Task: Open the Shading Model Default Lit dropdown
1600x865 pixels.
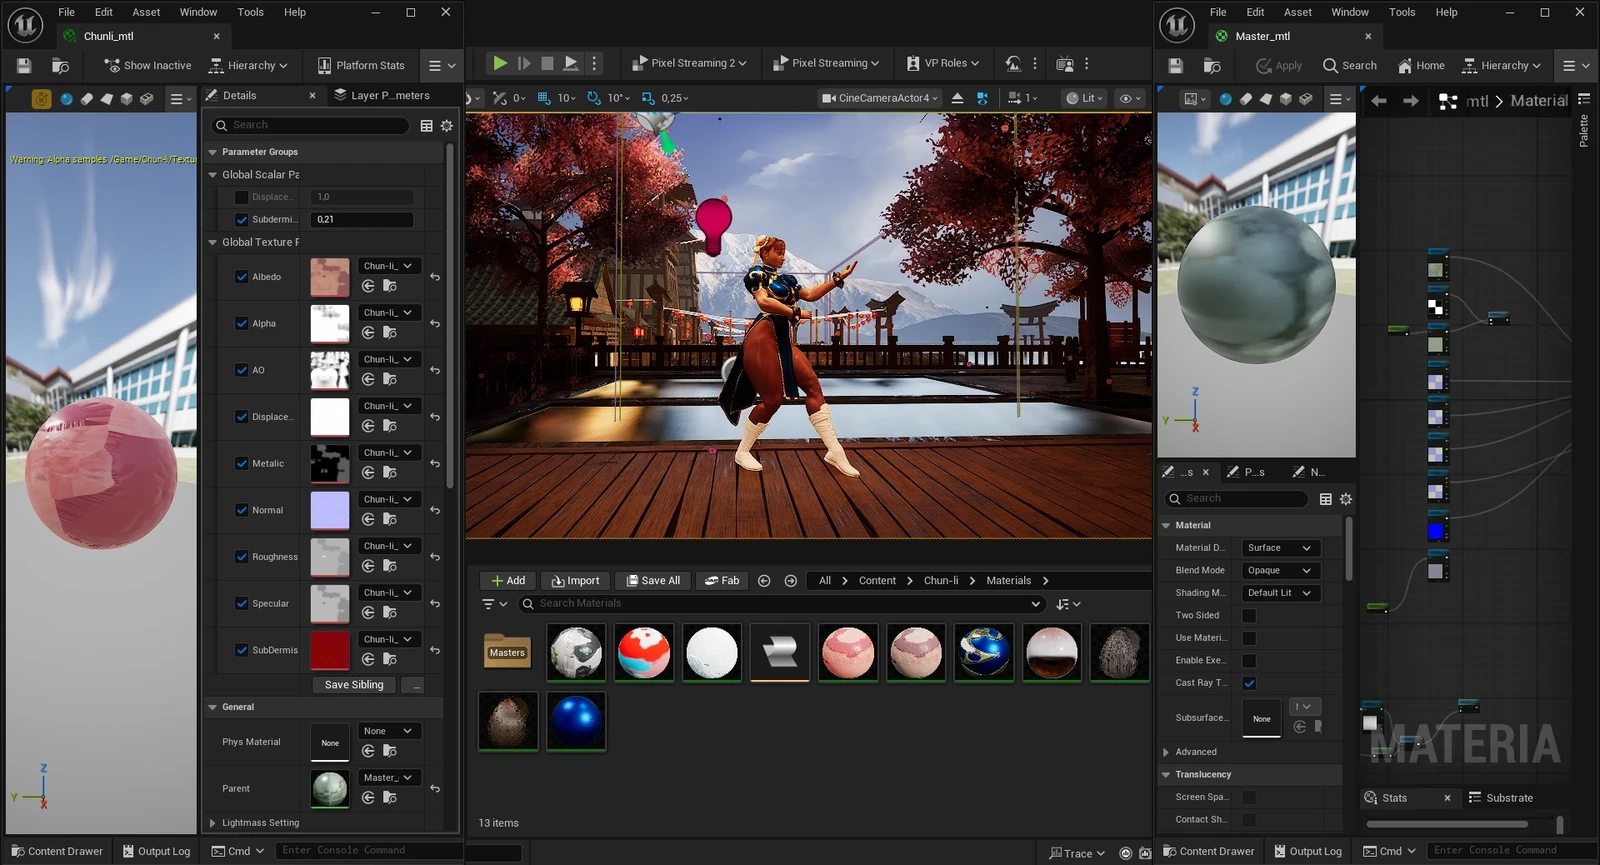Action: click(1281, 593)
